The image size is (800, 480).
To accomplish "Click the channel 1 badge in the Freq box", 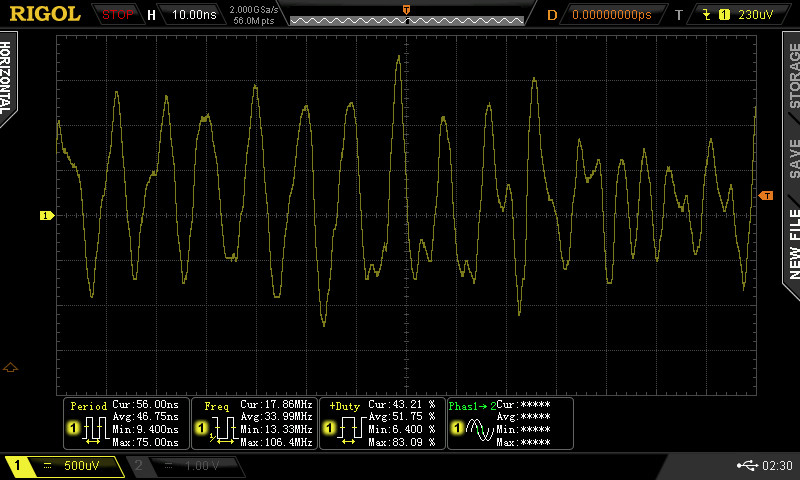I will click(x=202, y=428).
